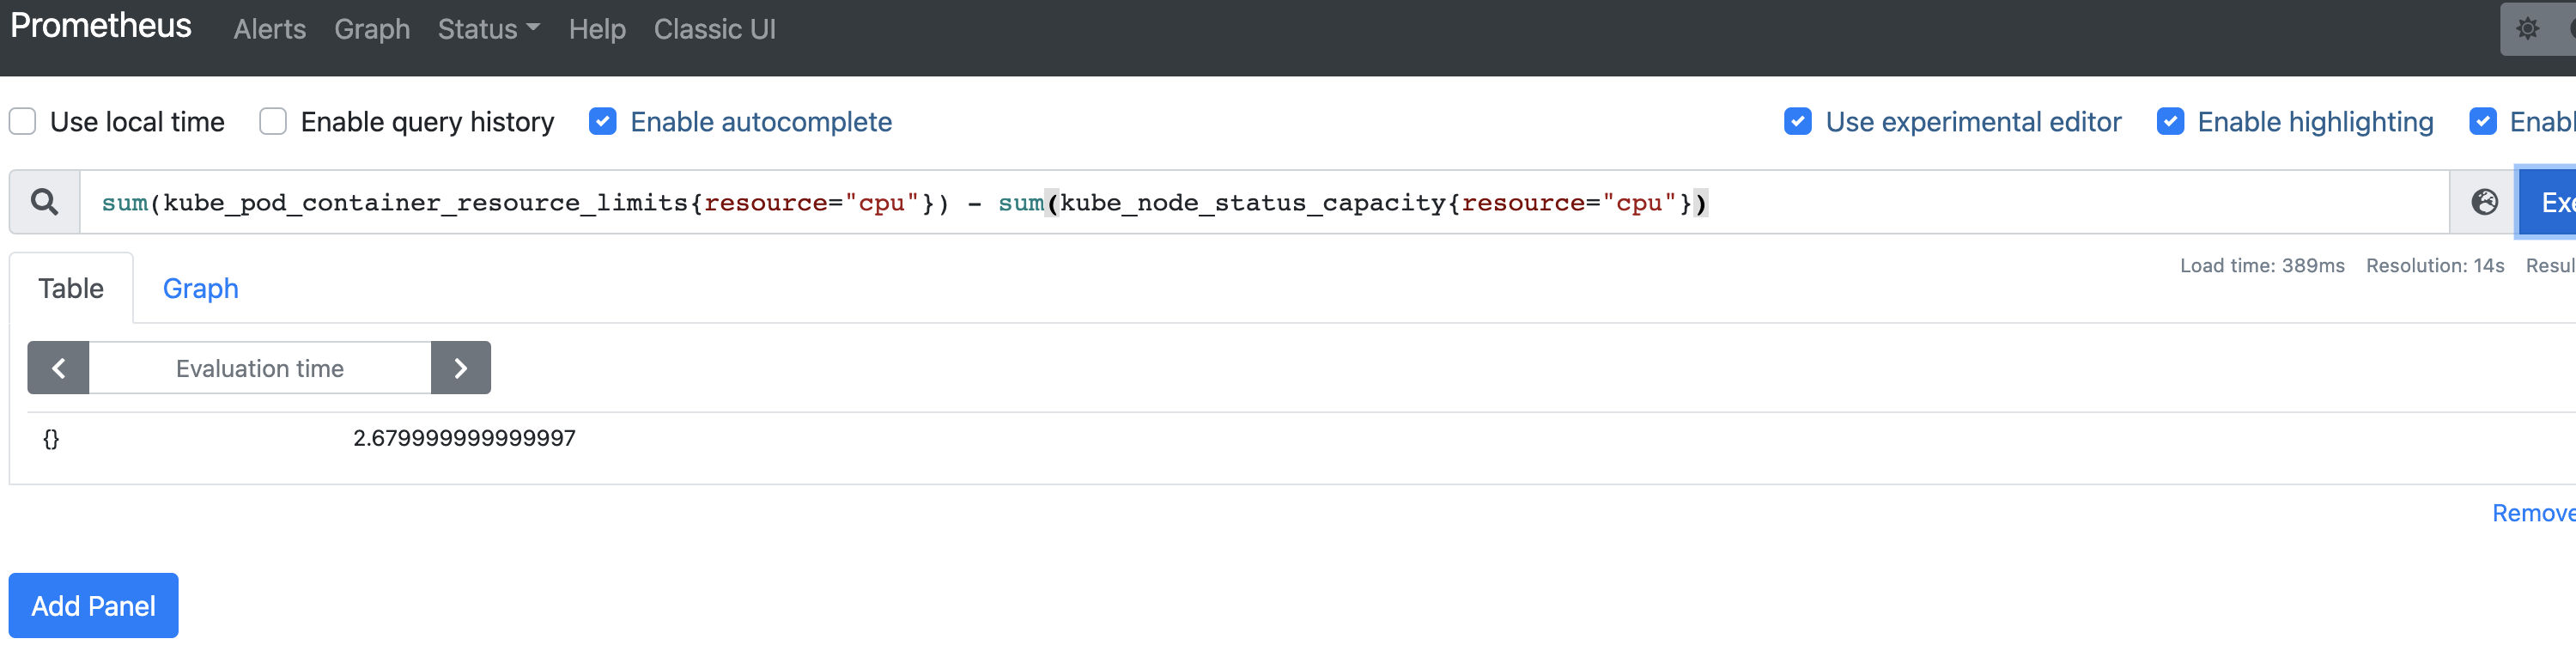This screenshot has width=2576, height=645.
Task: Toggle the theme sun icon in navbar
Action: click(2527, 29)
